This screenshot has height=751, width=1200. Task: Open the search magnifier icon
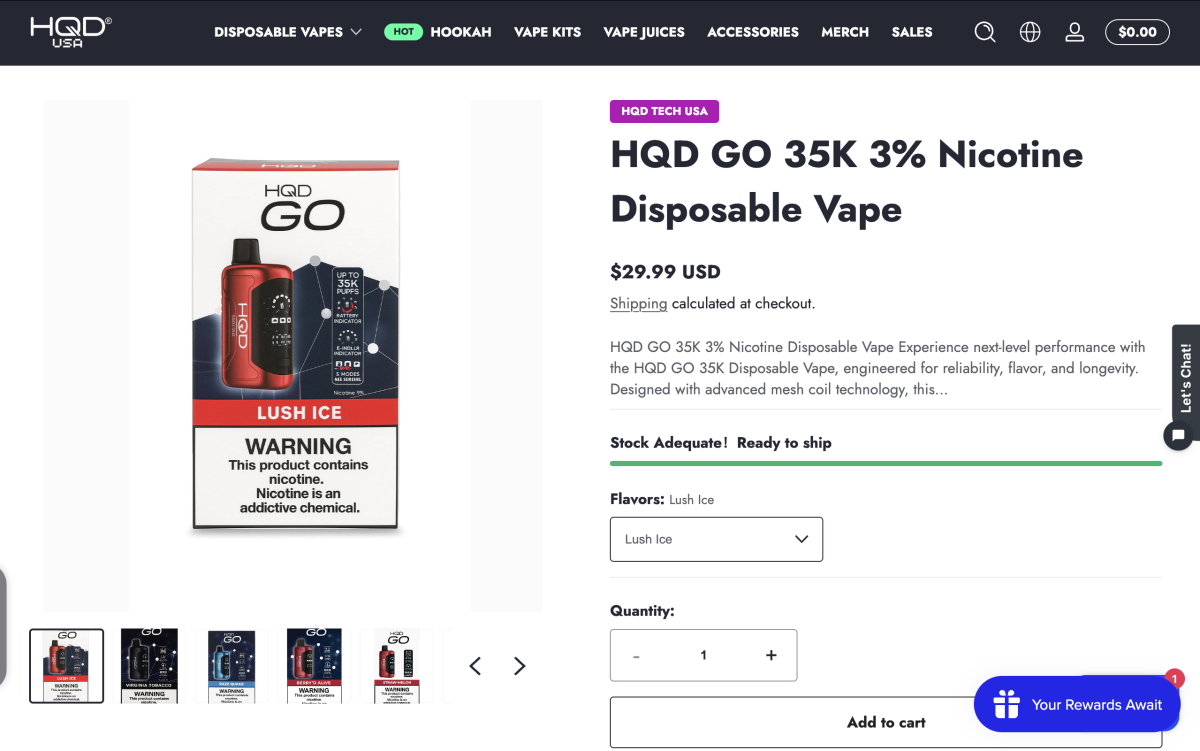985,32
